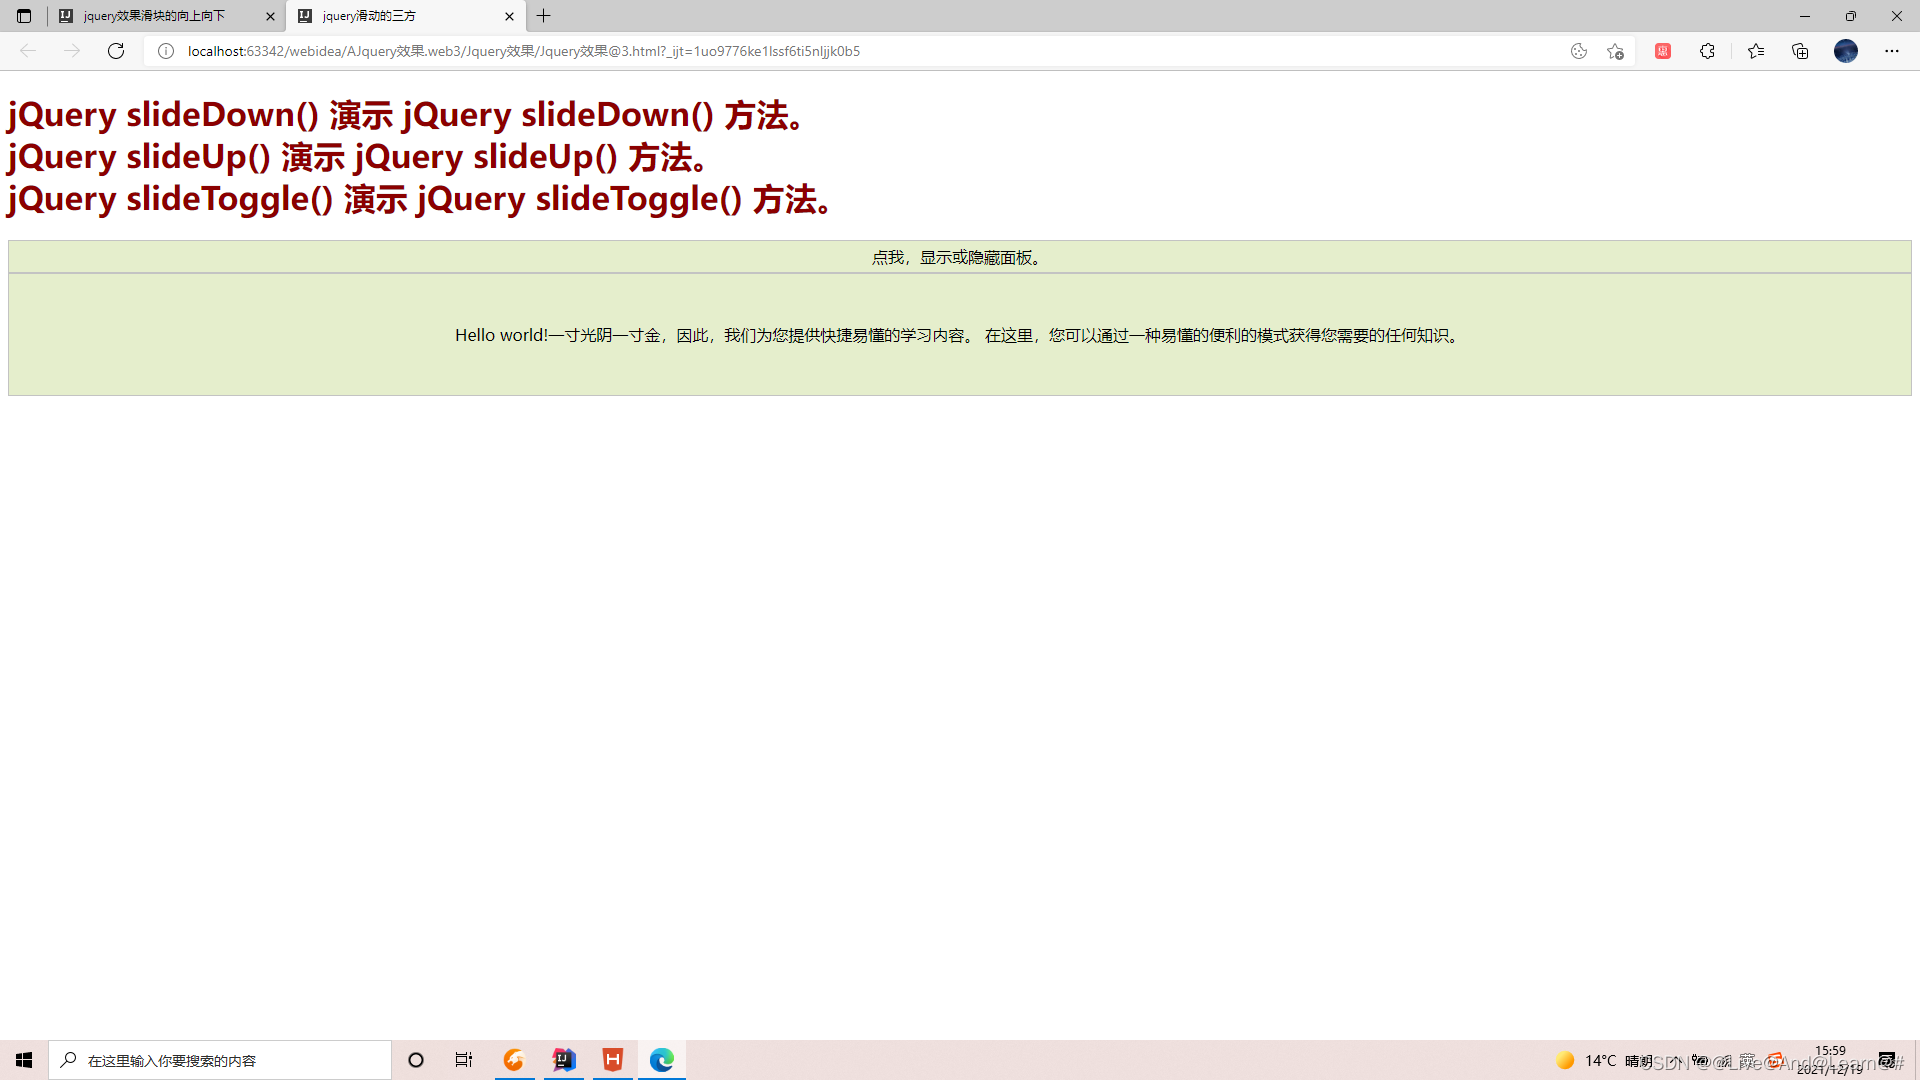Open a new browser tab

tap(544, 16)
